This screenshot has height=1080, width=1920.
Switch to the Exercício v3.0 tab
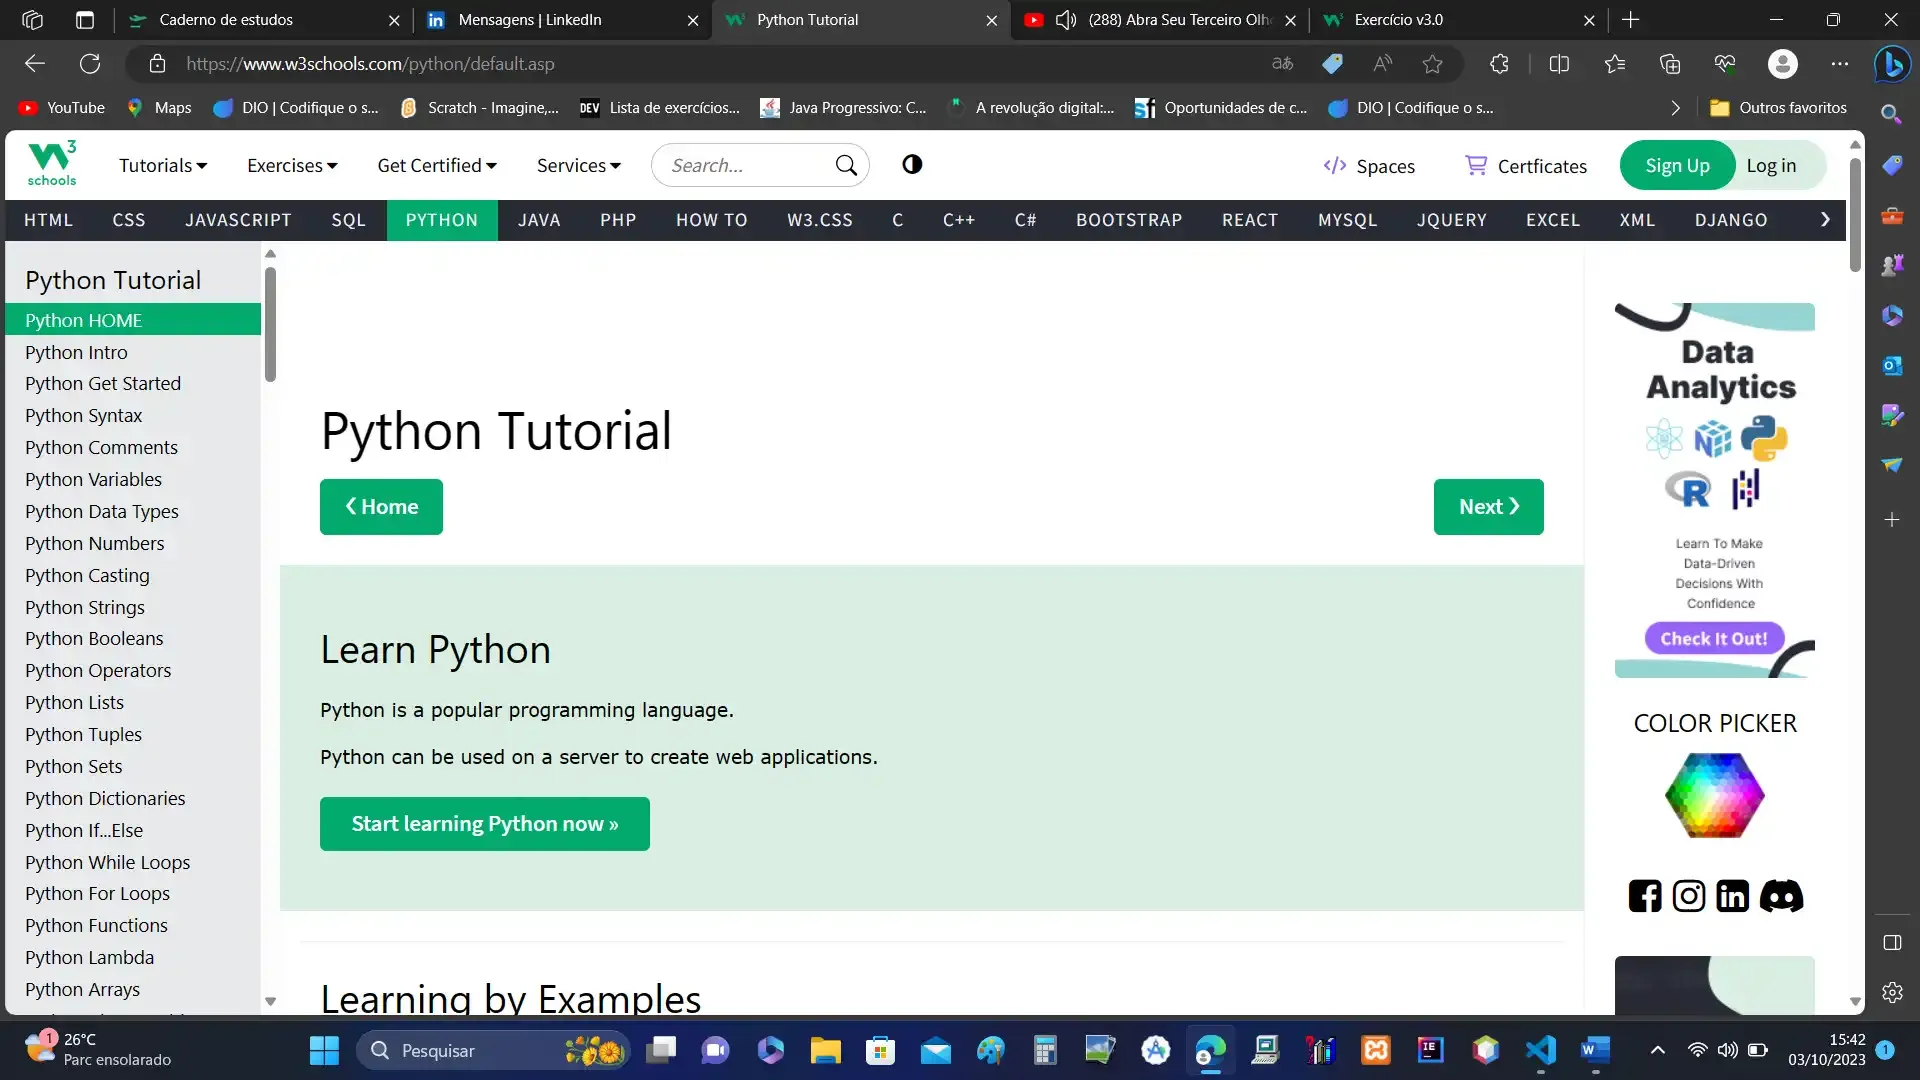[1459, 20]
